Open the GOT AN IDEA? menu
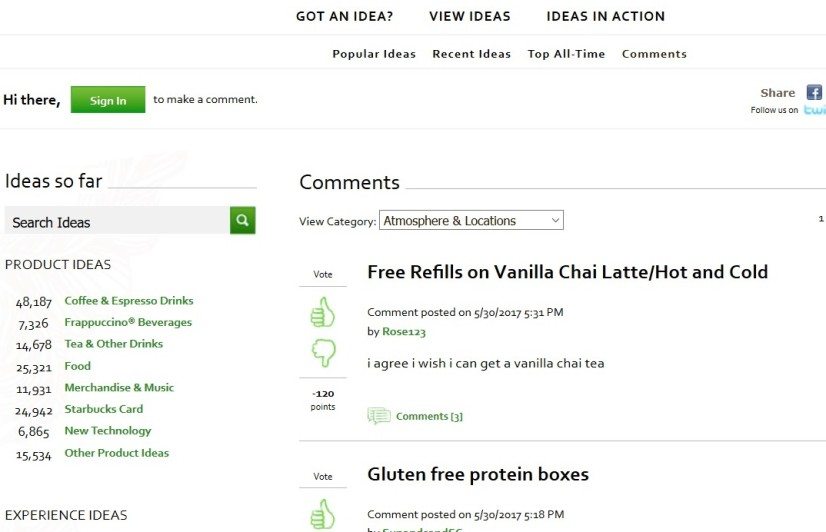826x532 pixels. (x=345, y=16)
